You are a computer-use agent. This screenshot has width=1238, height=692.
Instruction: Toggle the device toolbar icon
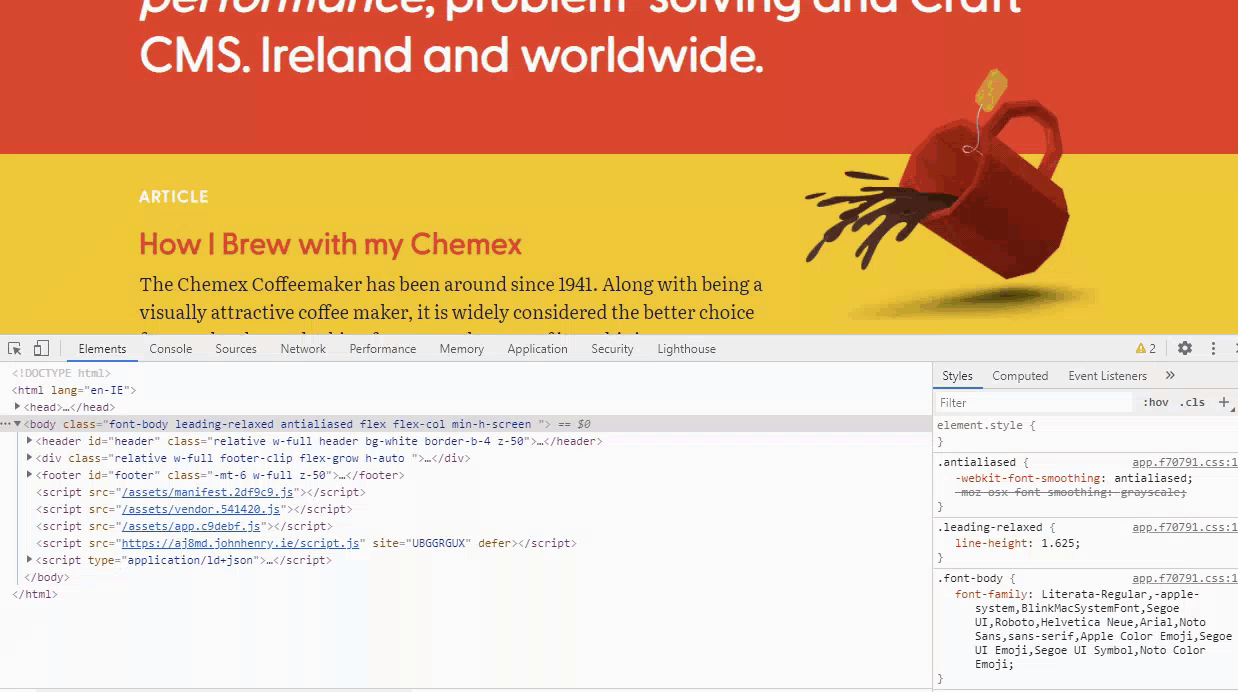[x=41, y=349]
